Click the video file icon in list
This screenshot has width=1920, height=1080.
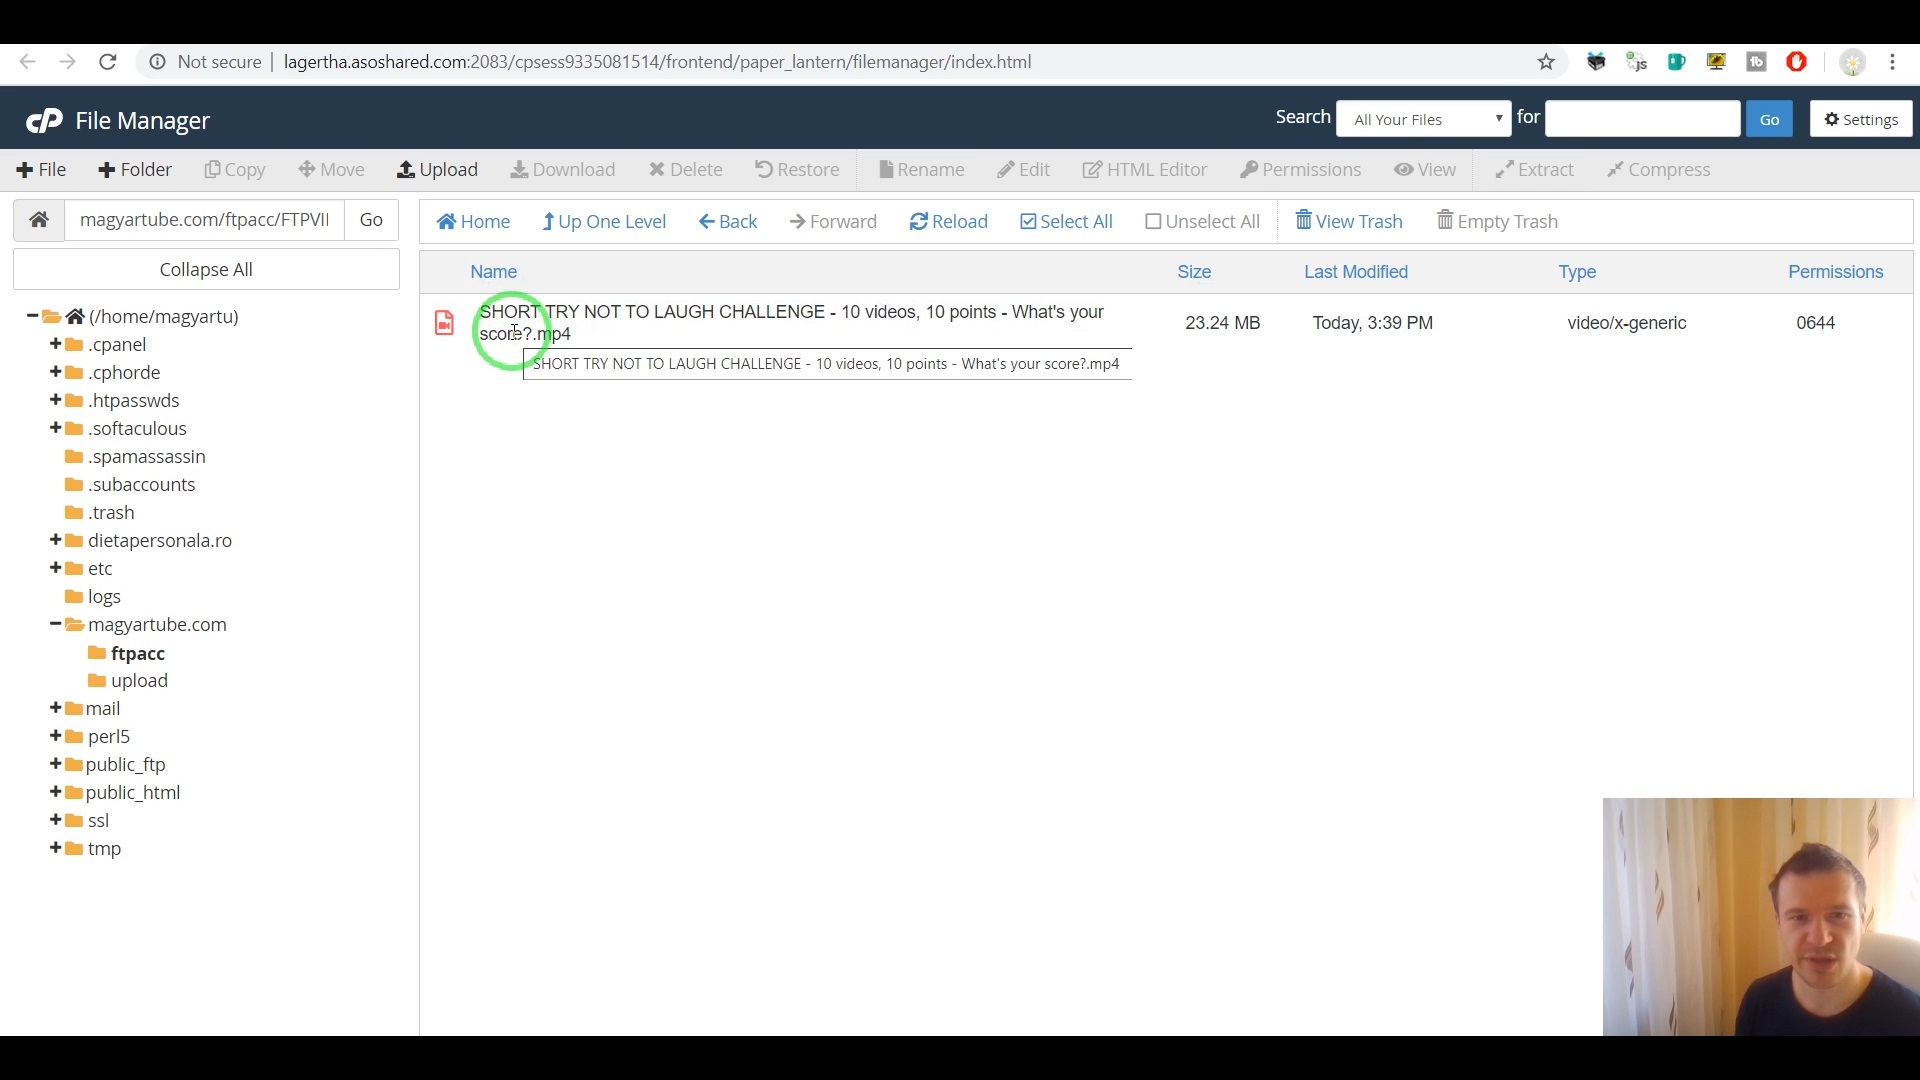pyautogui.click(x=444, y=323)
